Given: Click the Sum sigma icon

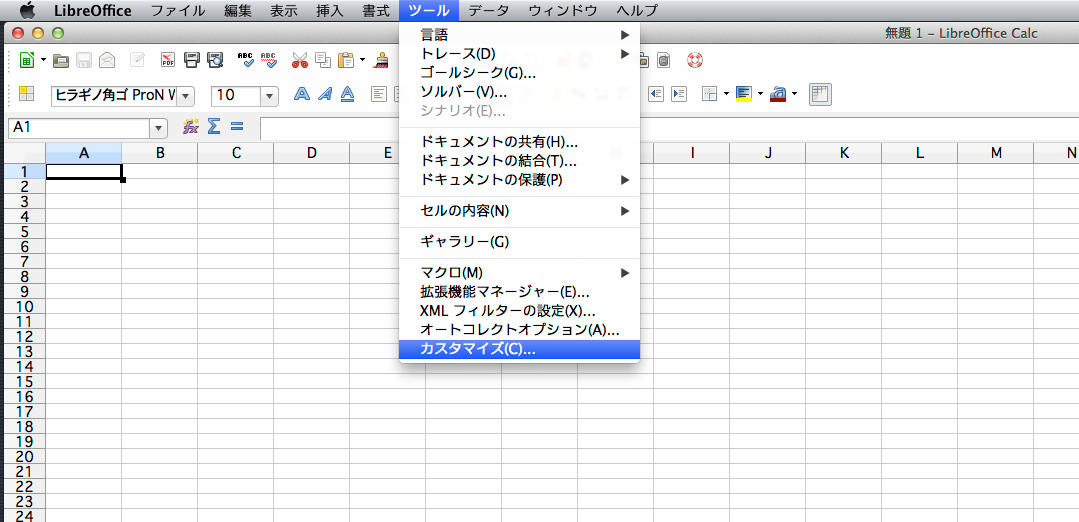Looking at the screenshot, I should tap(213, 127).
